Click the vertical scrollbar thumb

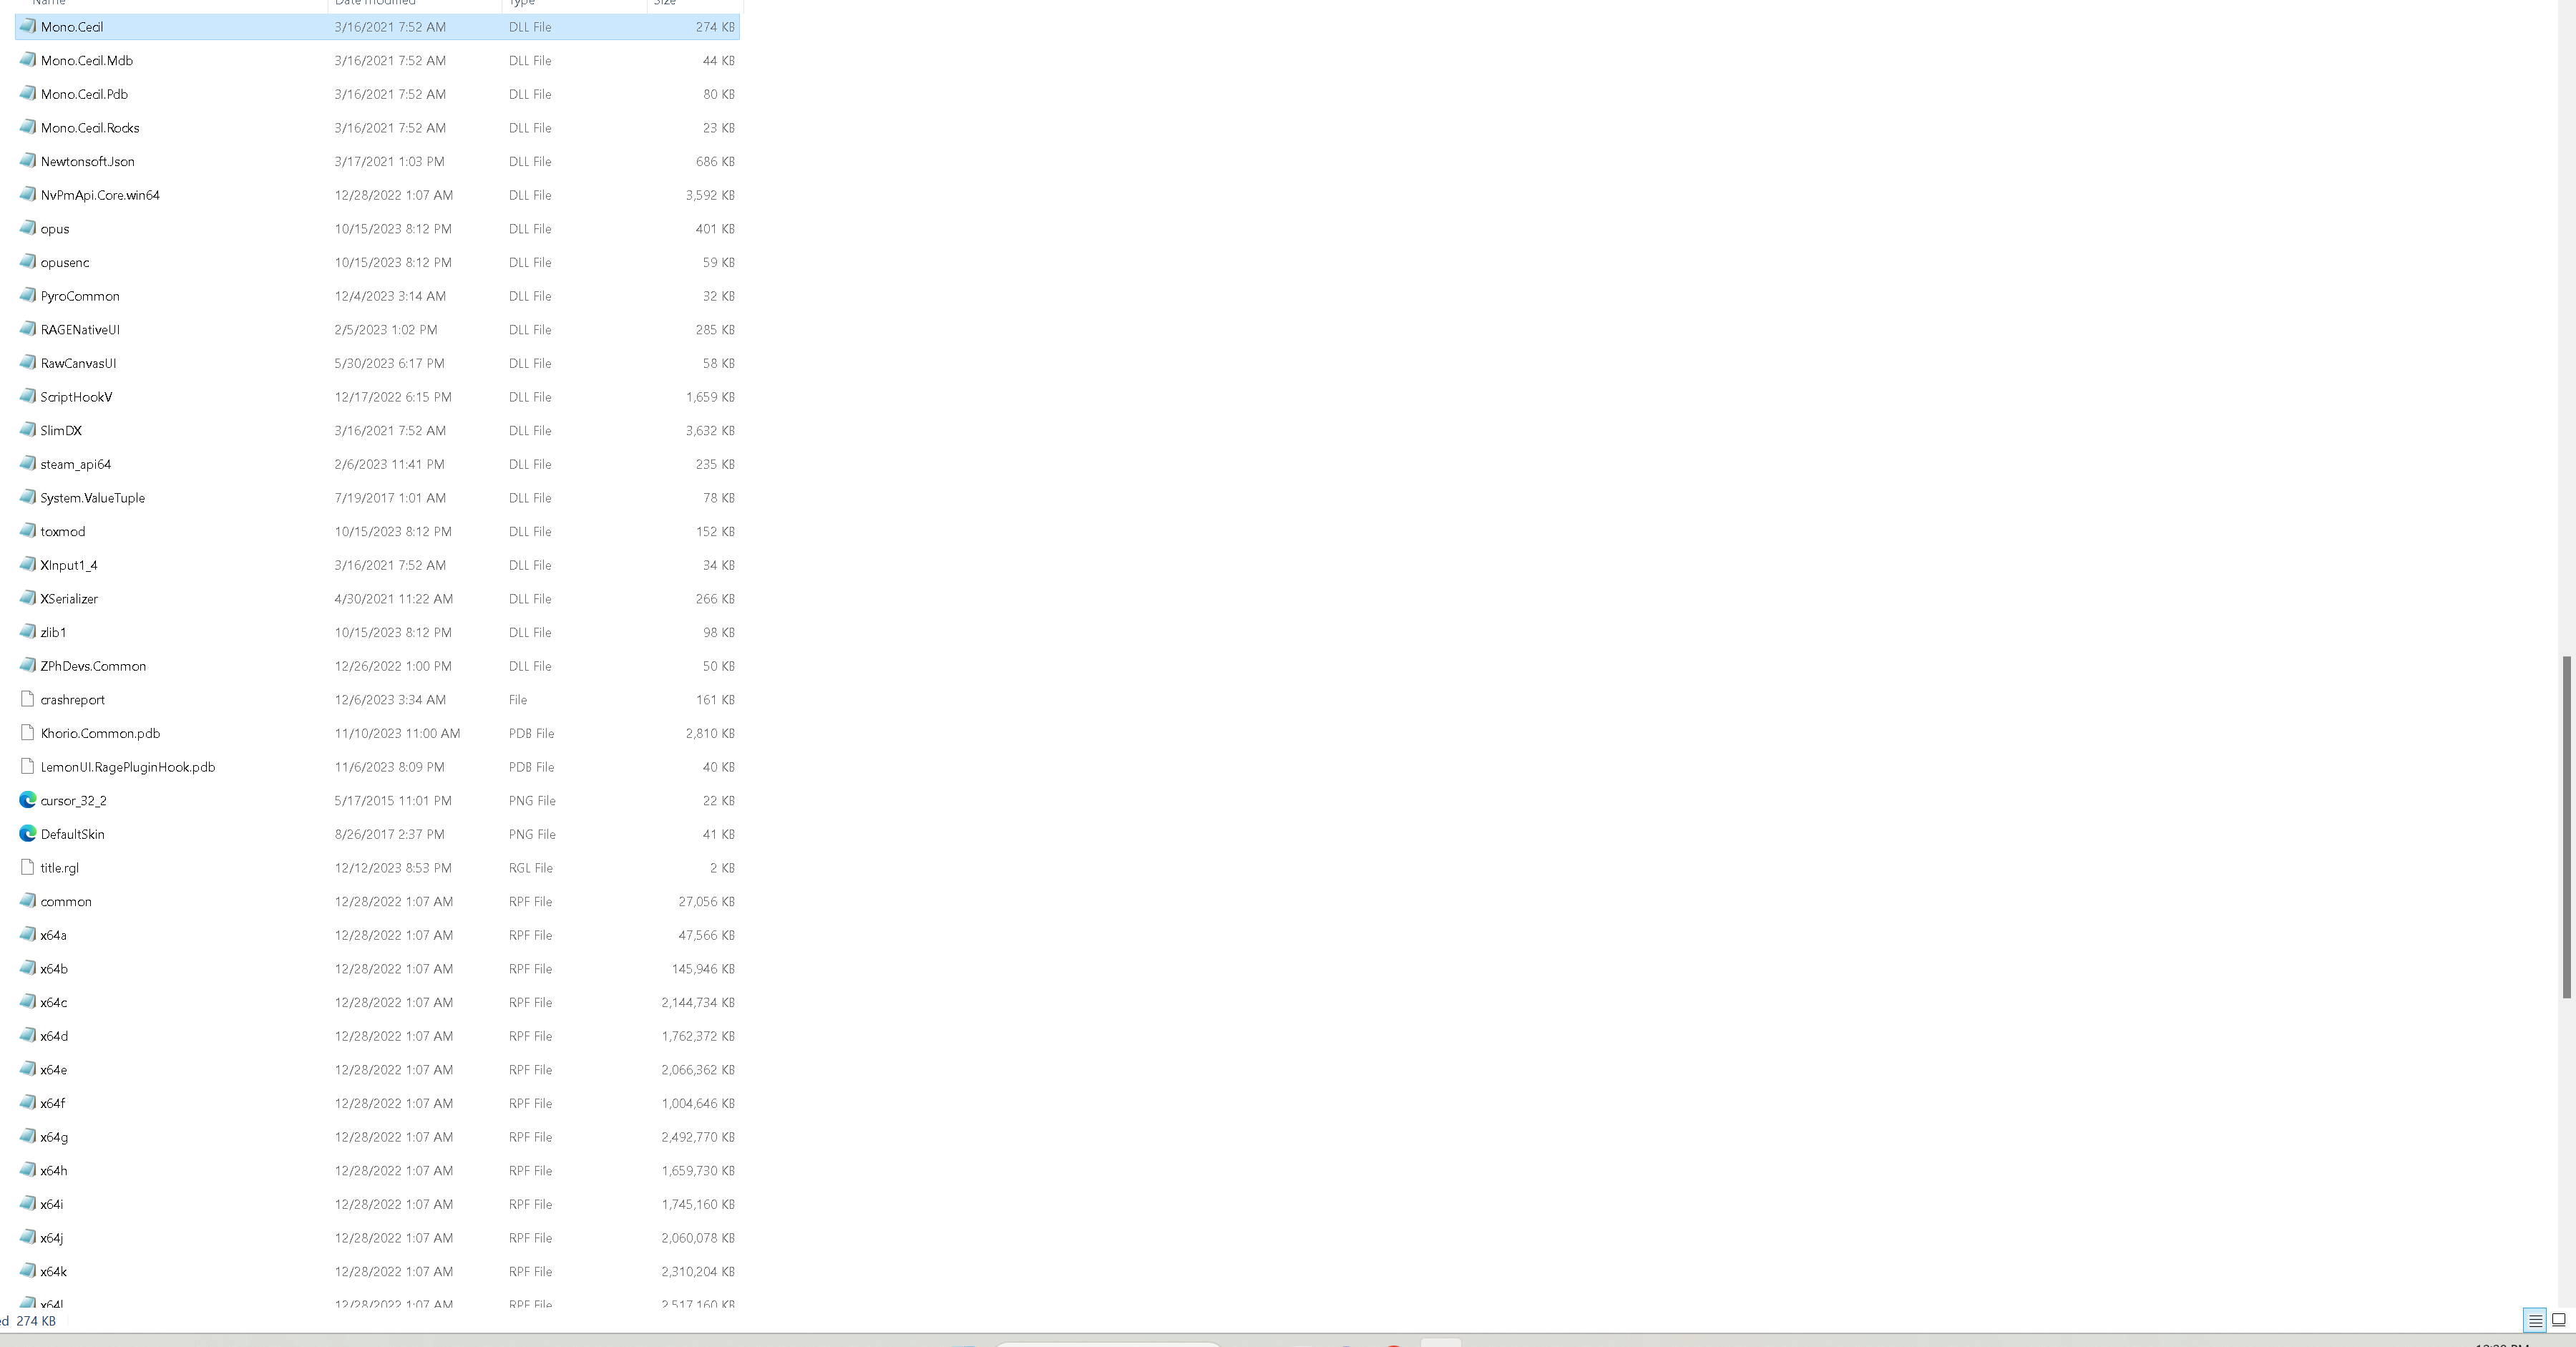[2566, 826]
